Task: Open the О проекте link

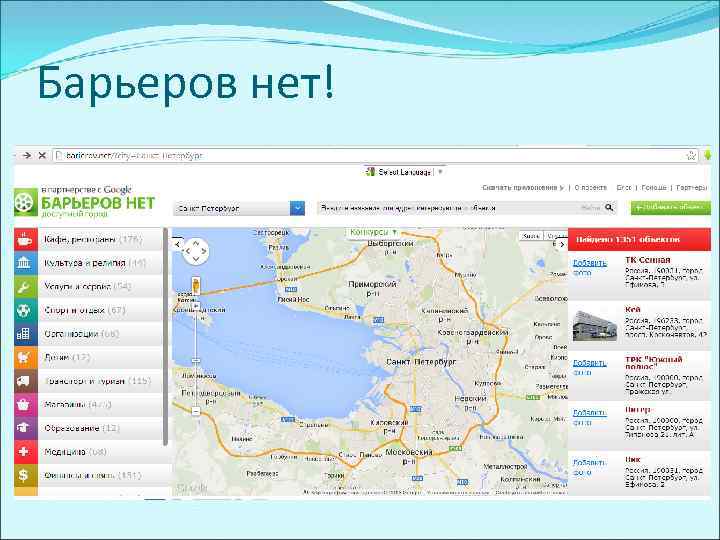Action: 591,187
